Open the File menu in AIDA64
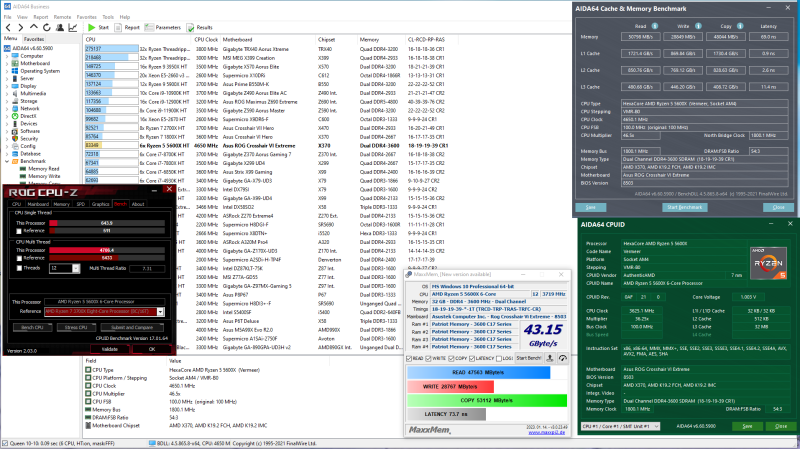This screenshot has width=800, height=449. pyautogui.click(x=8, y=17)
